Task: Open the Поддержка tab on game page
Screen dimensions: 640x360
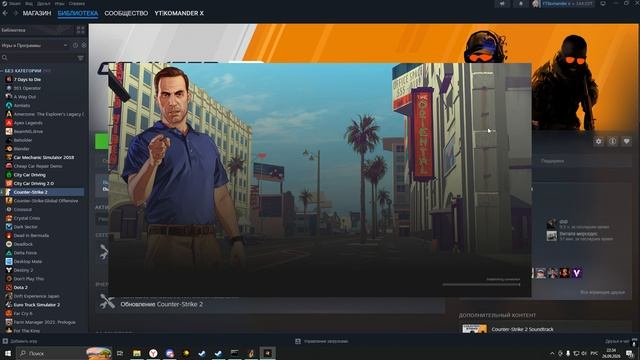Action: pos(552,161)
